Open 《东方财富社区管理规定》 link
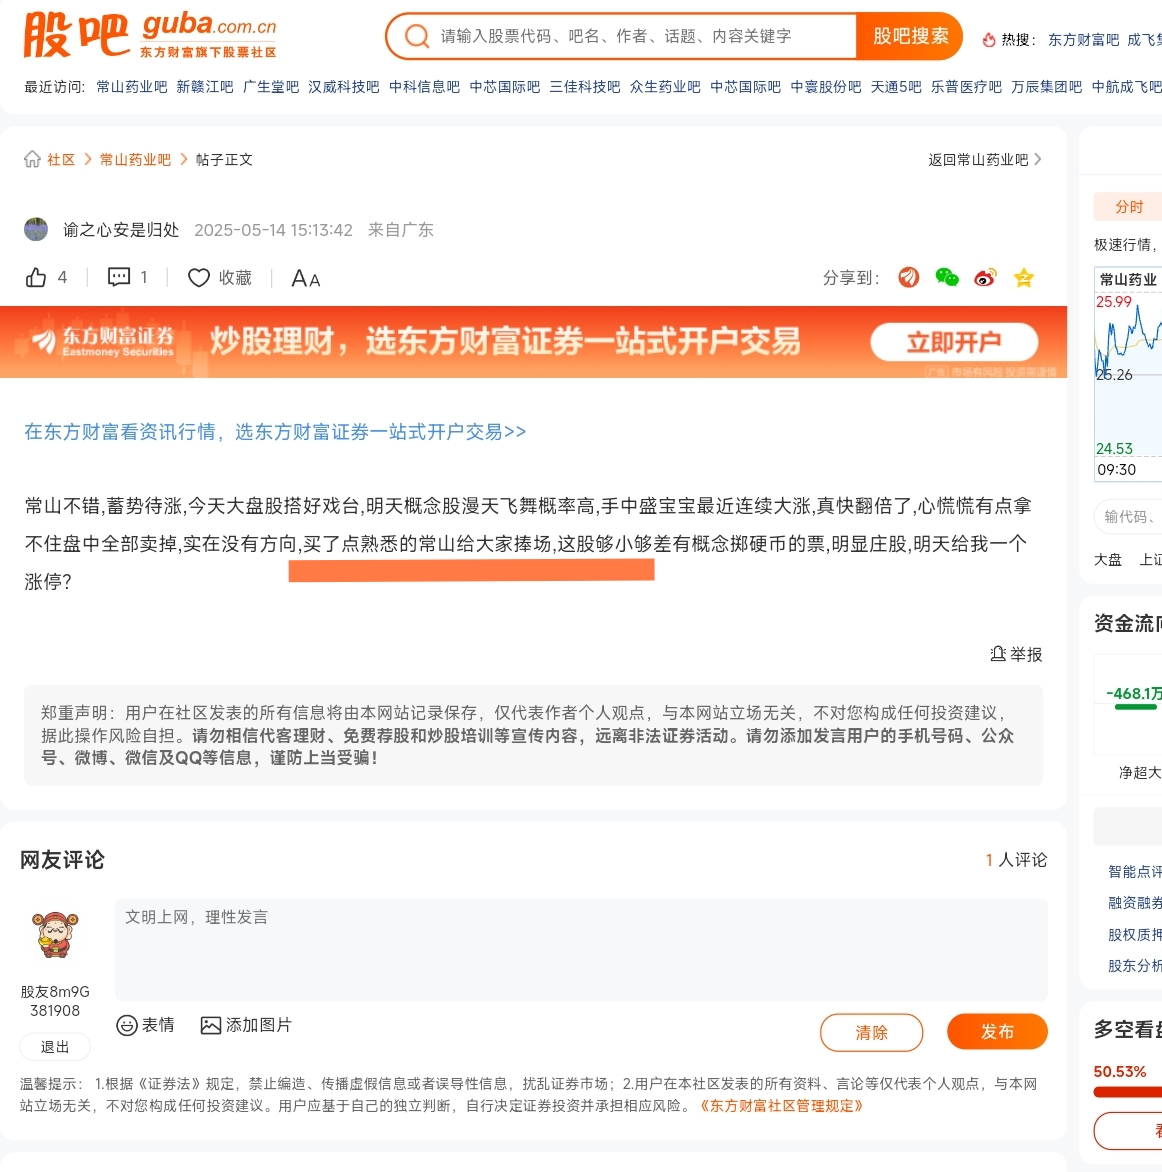The width and height of the screenshot is (1162, 1172). (x=781, y=1105)
